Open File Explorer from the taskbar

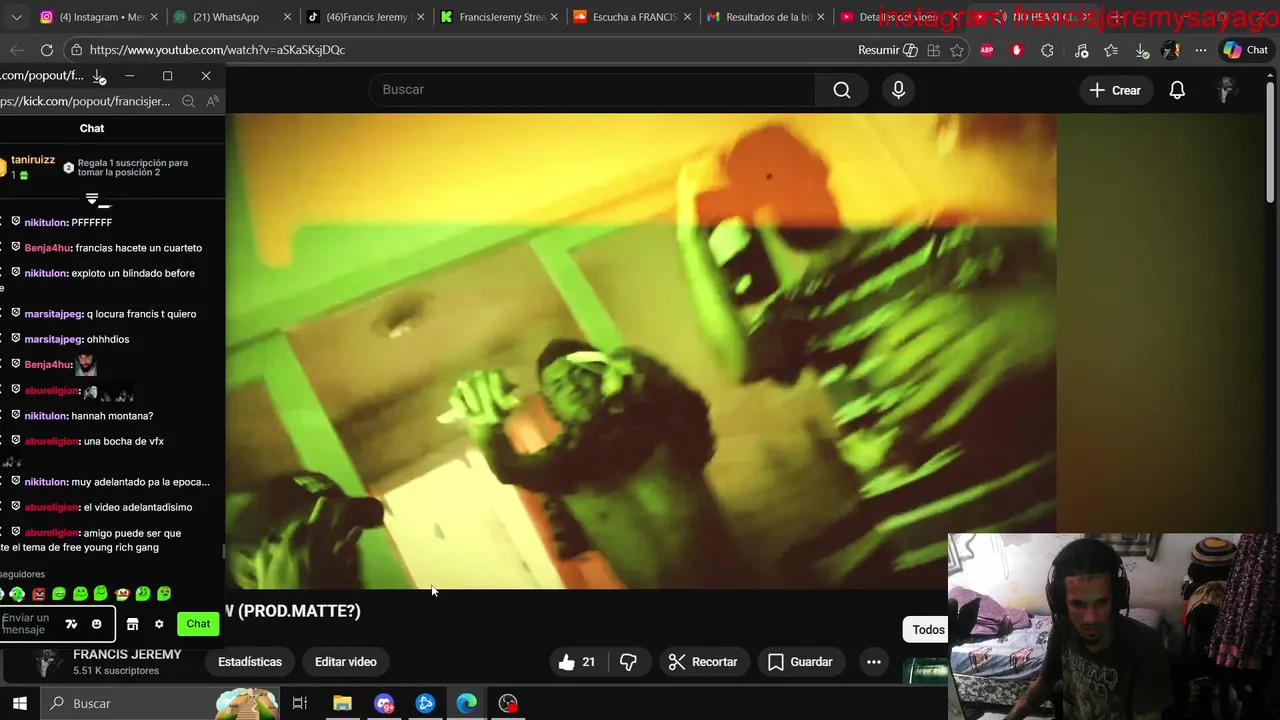342,704
